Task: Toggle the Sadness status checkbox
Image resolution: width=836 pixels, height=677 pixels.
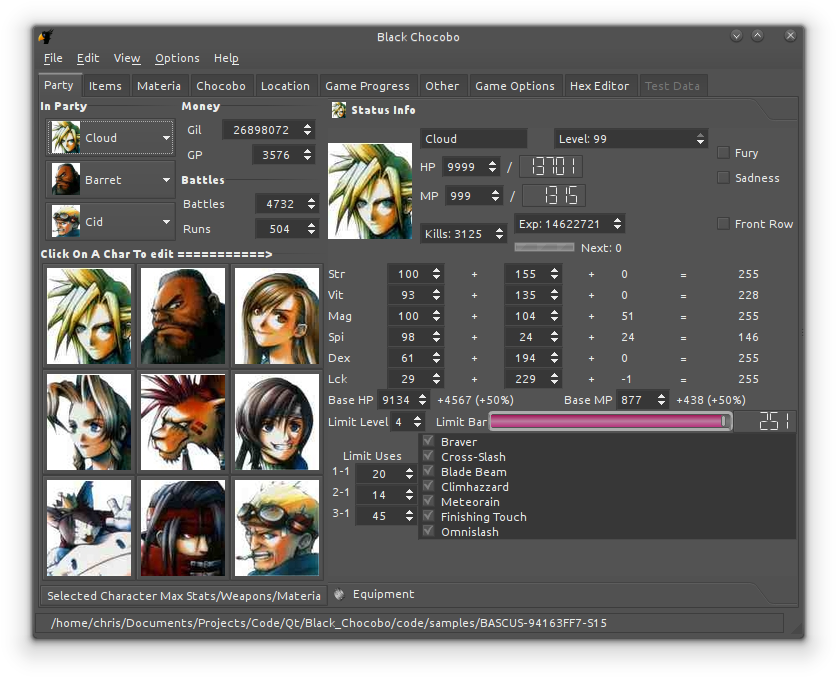Action: 724,178
